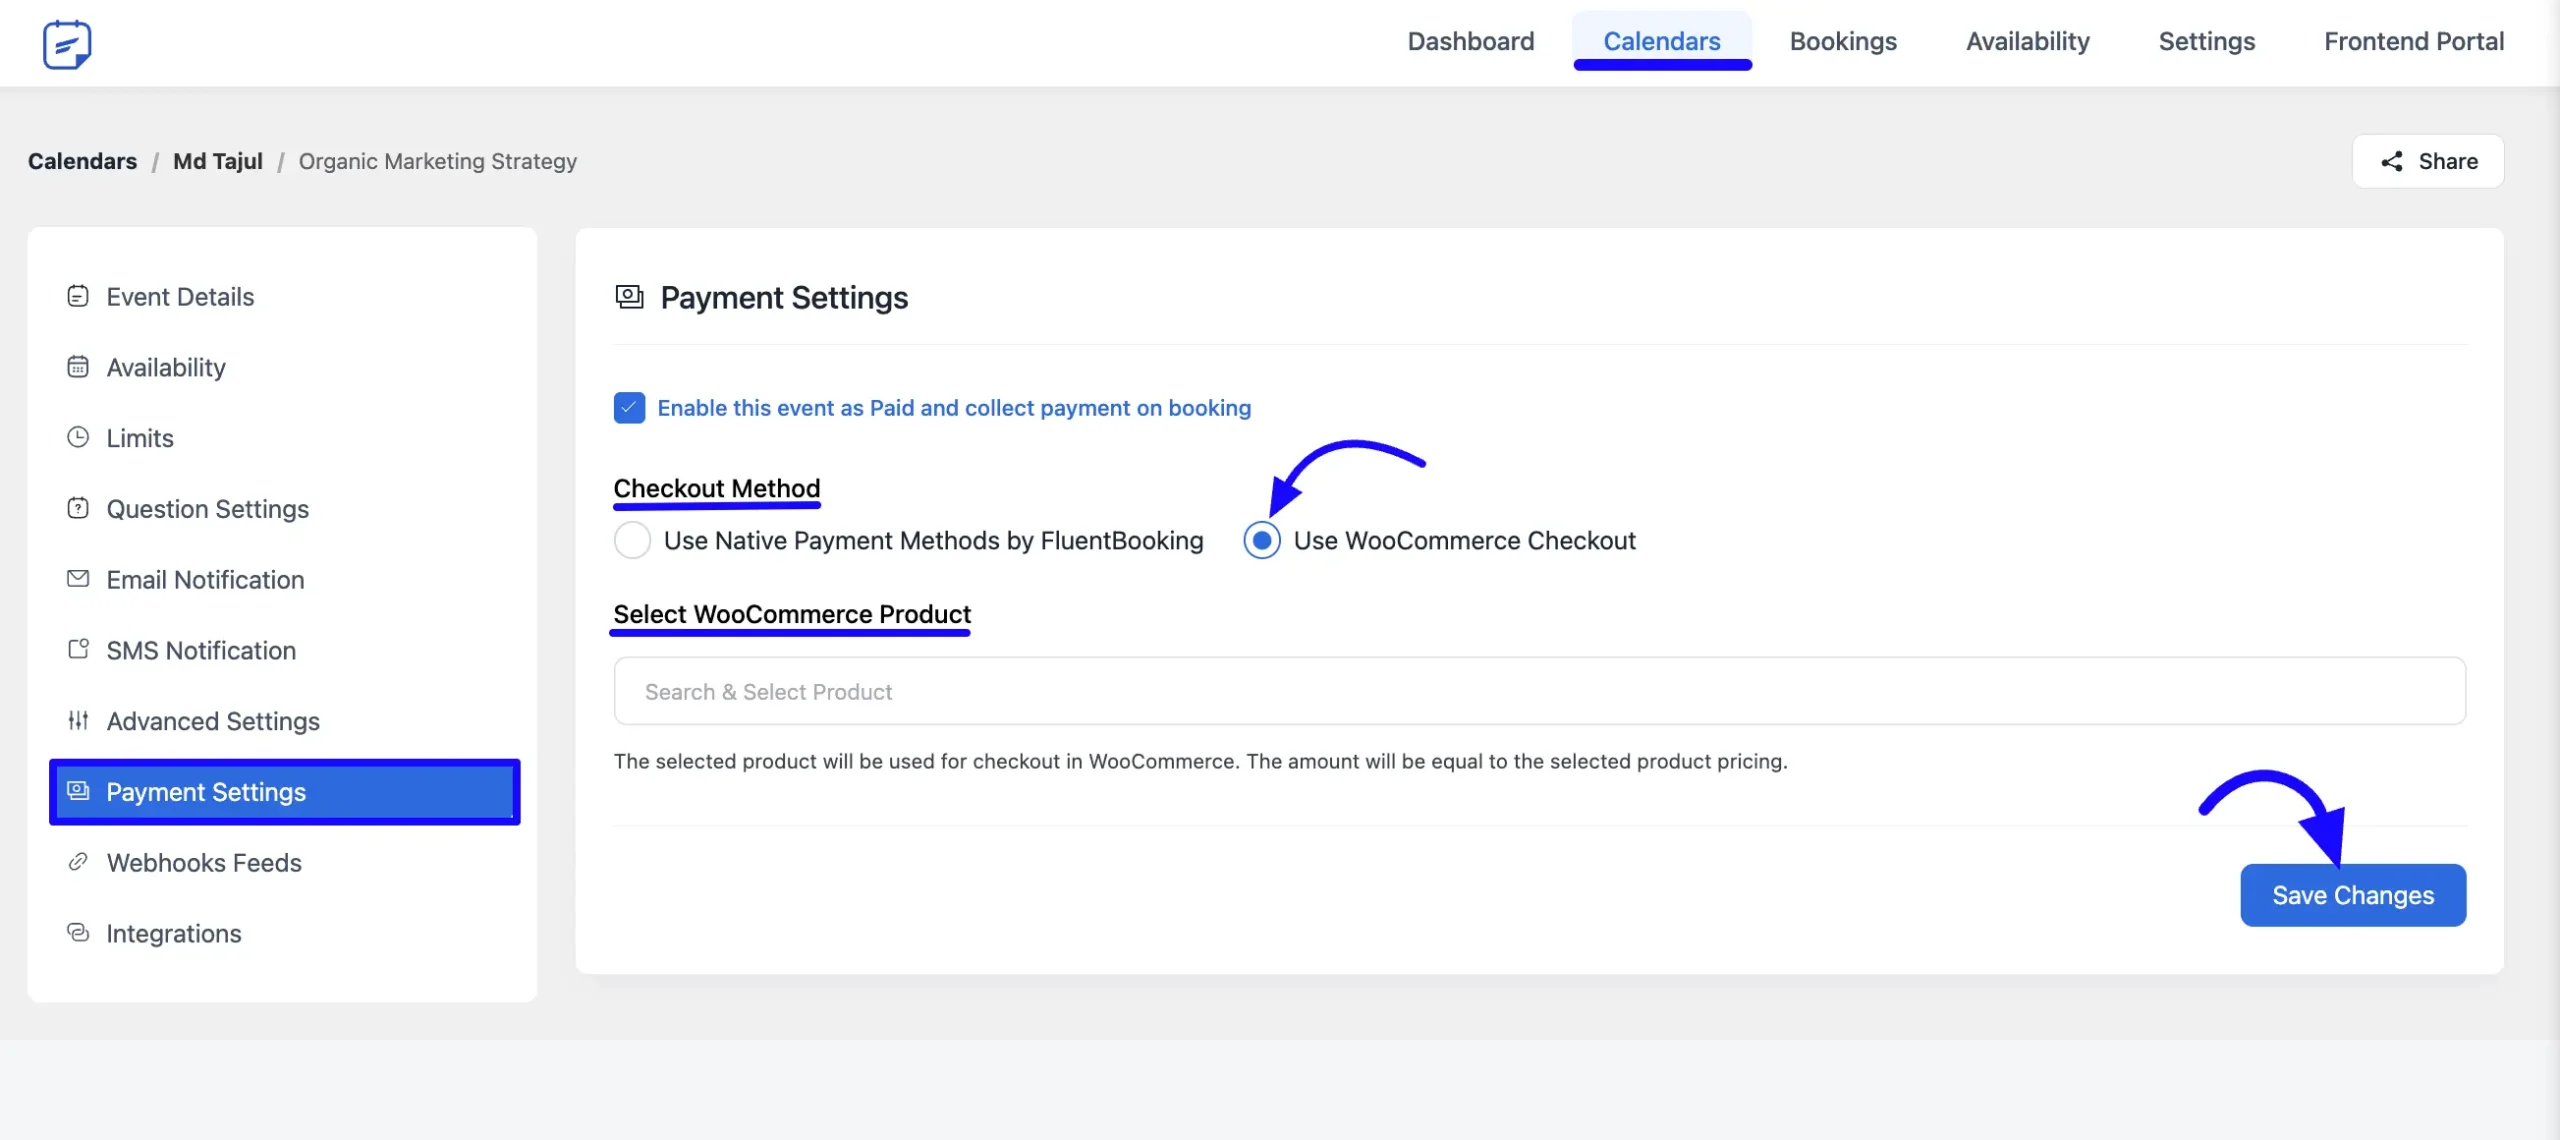This screenshot has height=1140, width=2560.
Task: Click the Webhooks Feeds link icon
Action: point(78,862)
